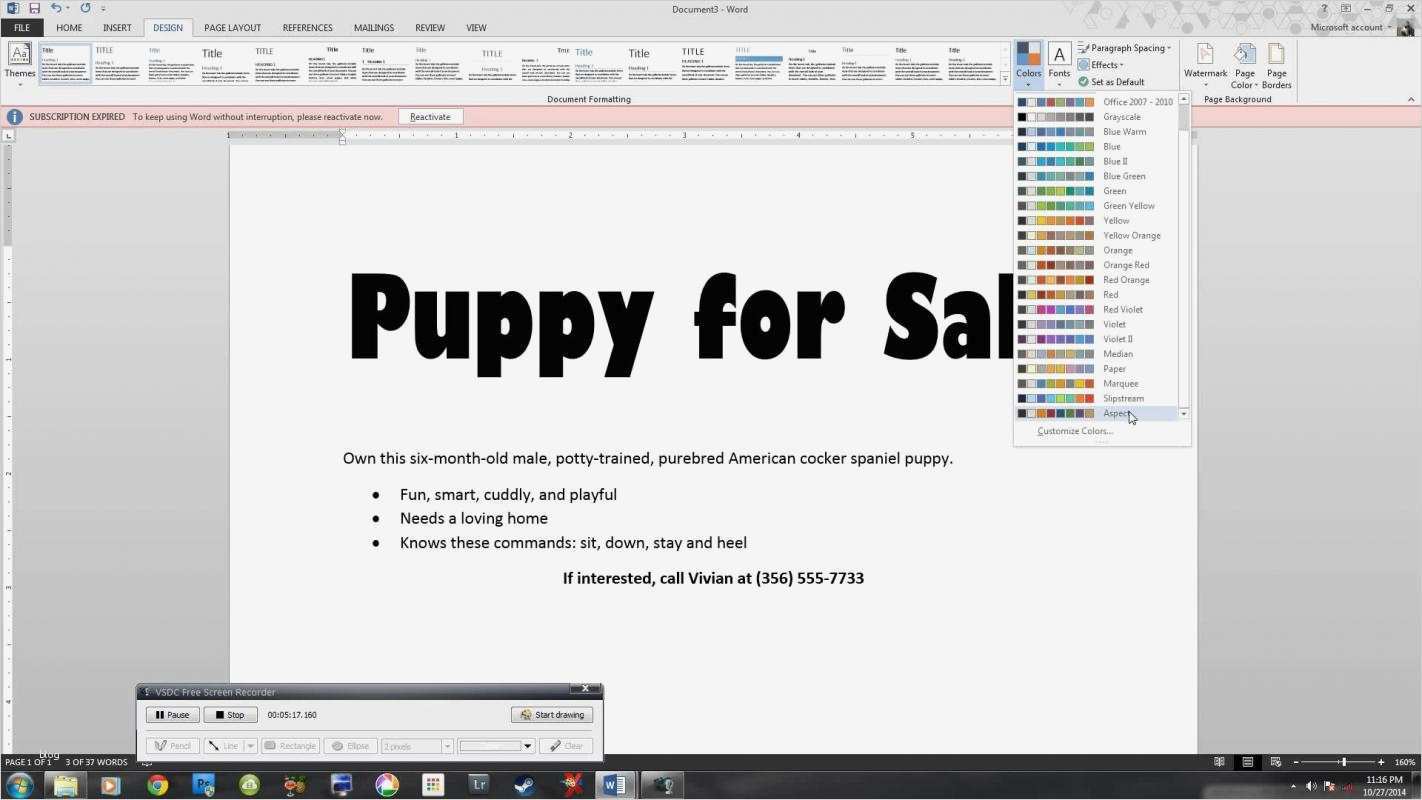The height and width of the screenshot is (800, 1422).
Task: Open Paragraph Spacing options
Action: [1124, 47]
